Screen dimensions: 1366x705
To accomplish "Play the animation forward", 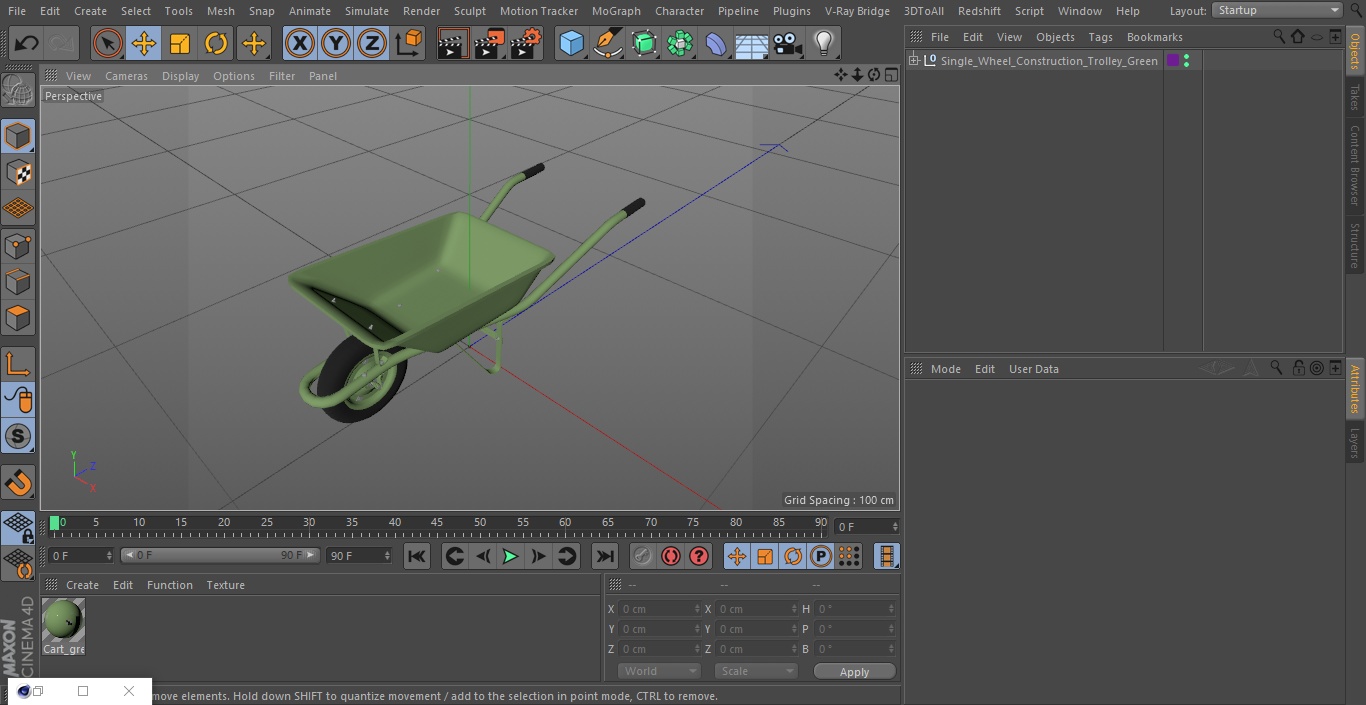I will pyautogui.click(x=510, y=556).
